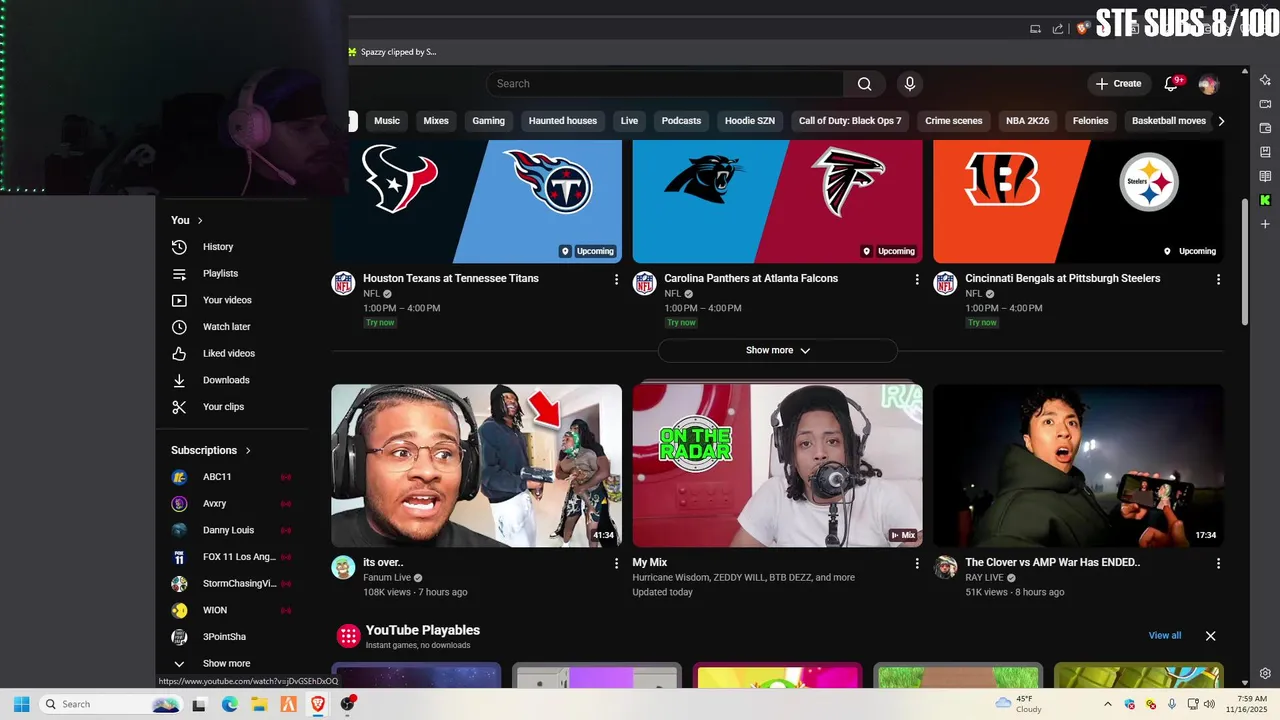Open Brave Talk camera icon in sidebar

click(1265, 104)
